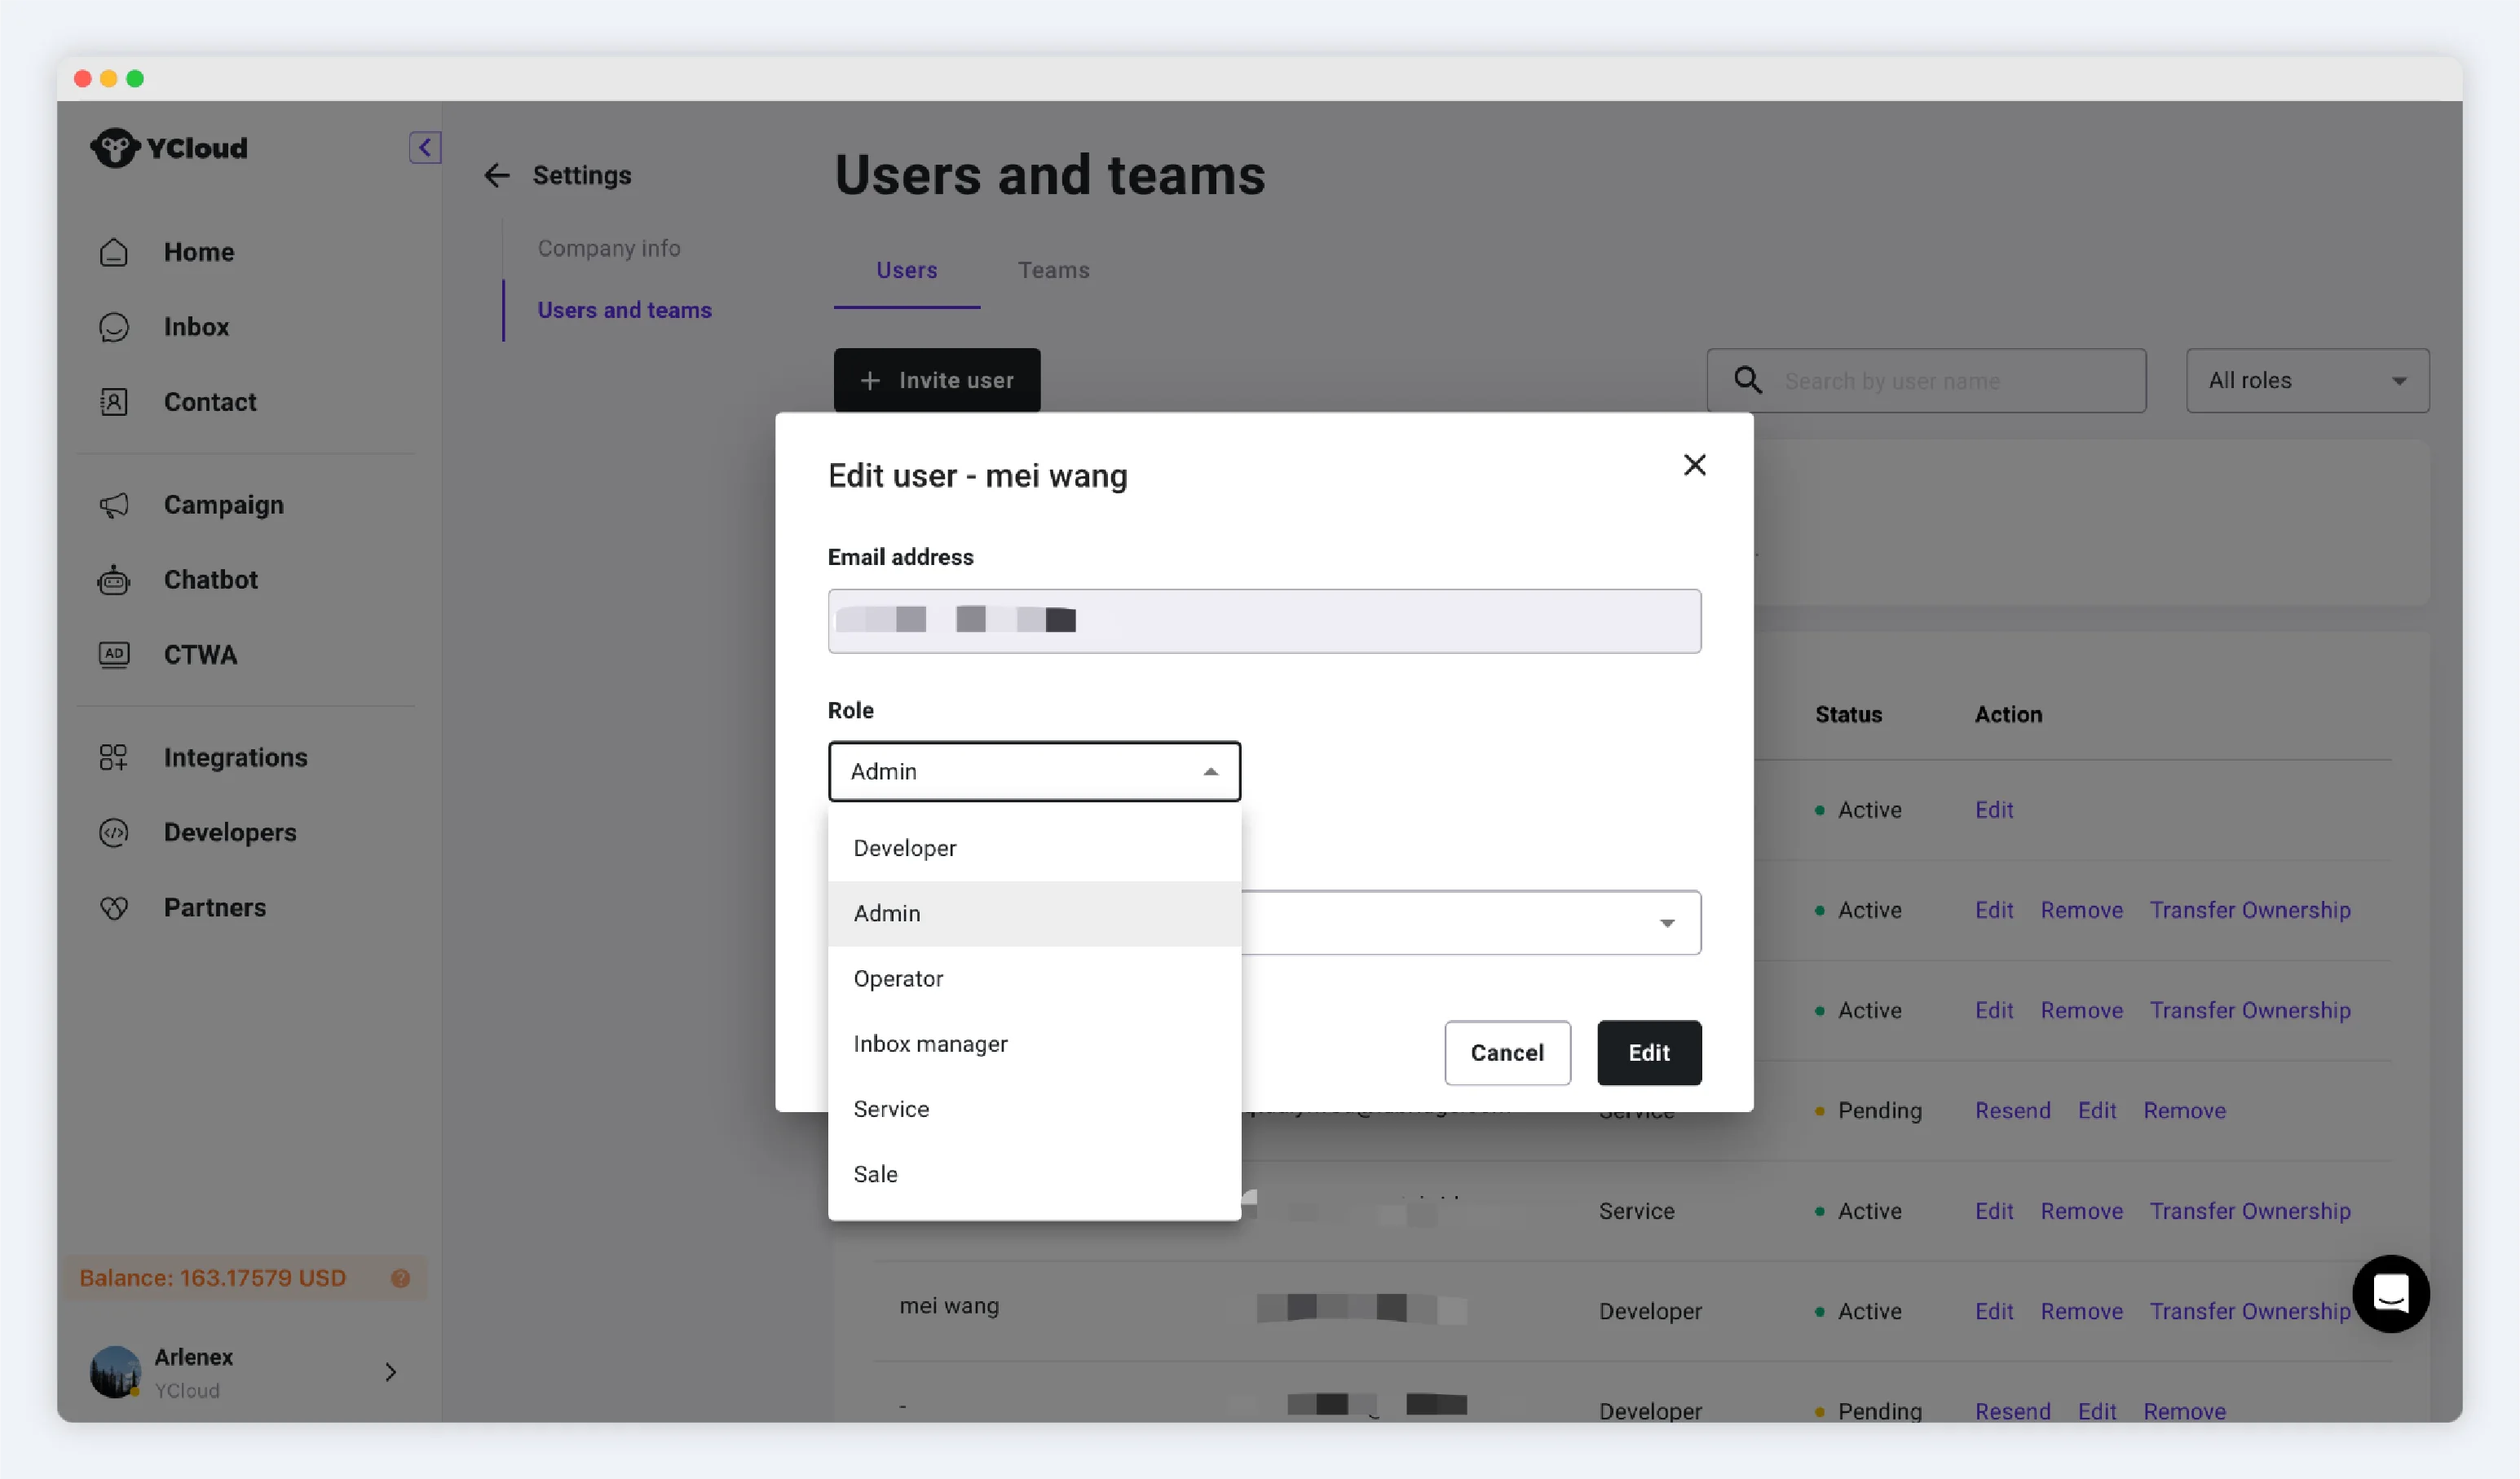2520x1479 pixels.
Task: Select the Admin role option
Action: tap(1035, 913)
